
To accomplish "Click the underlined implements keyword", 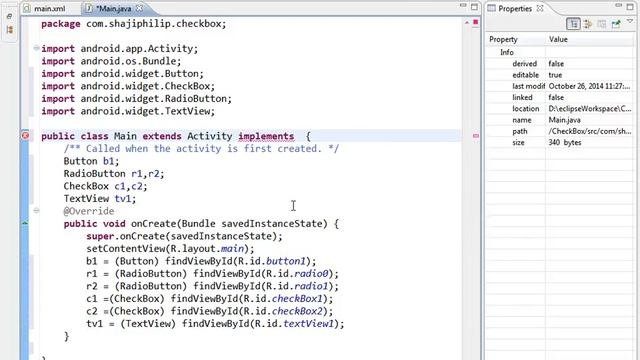I will [x=266, y=136].
